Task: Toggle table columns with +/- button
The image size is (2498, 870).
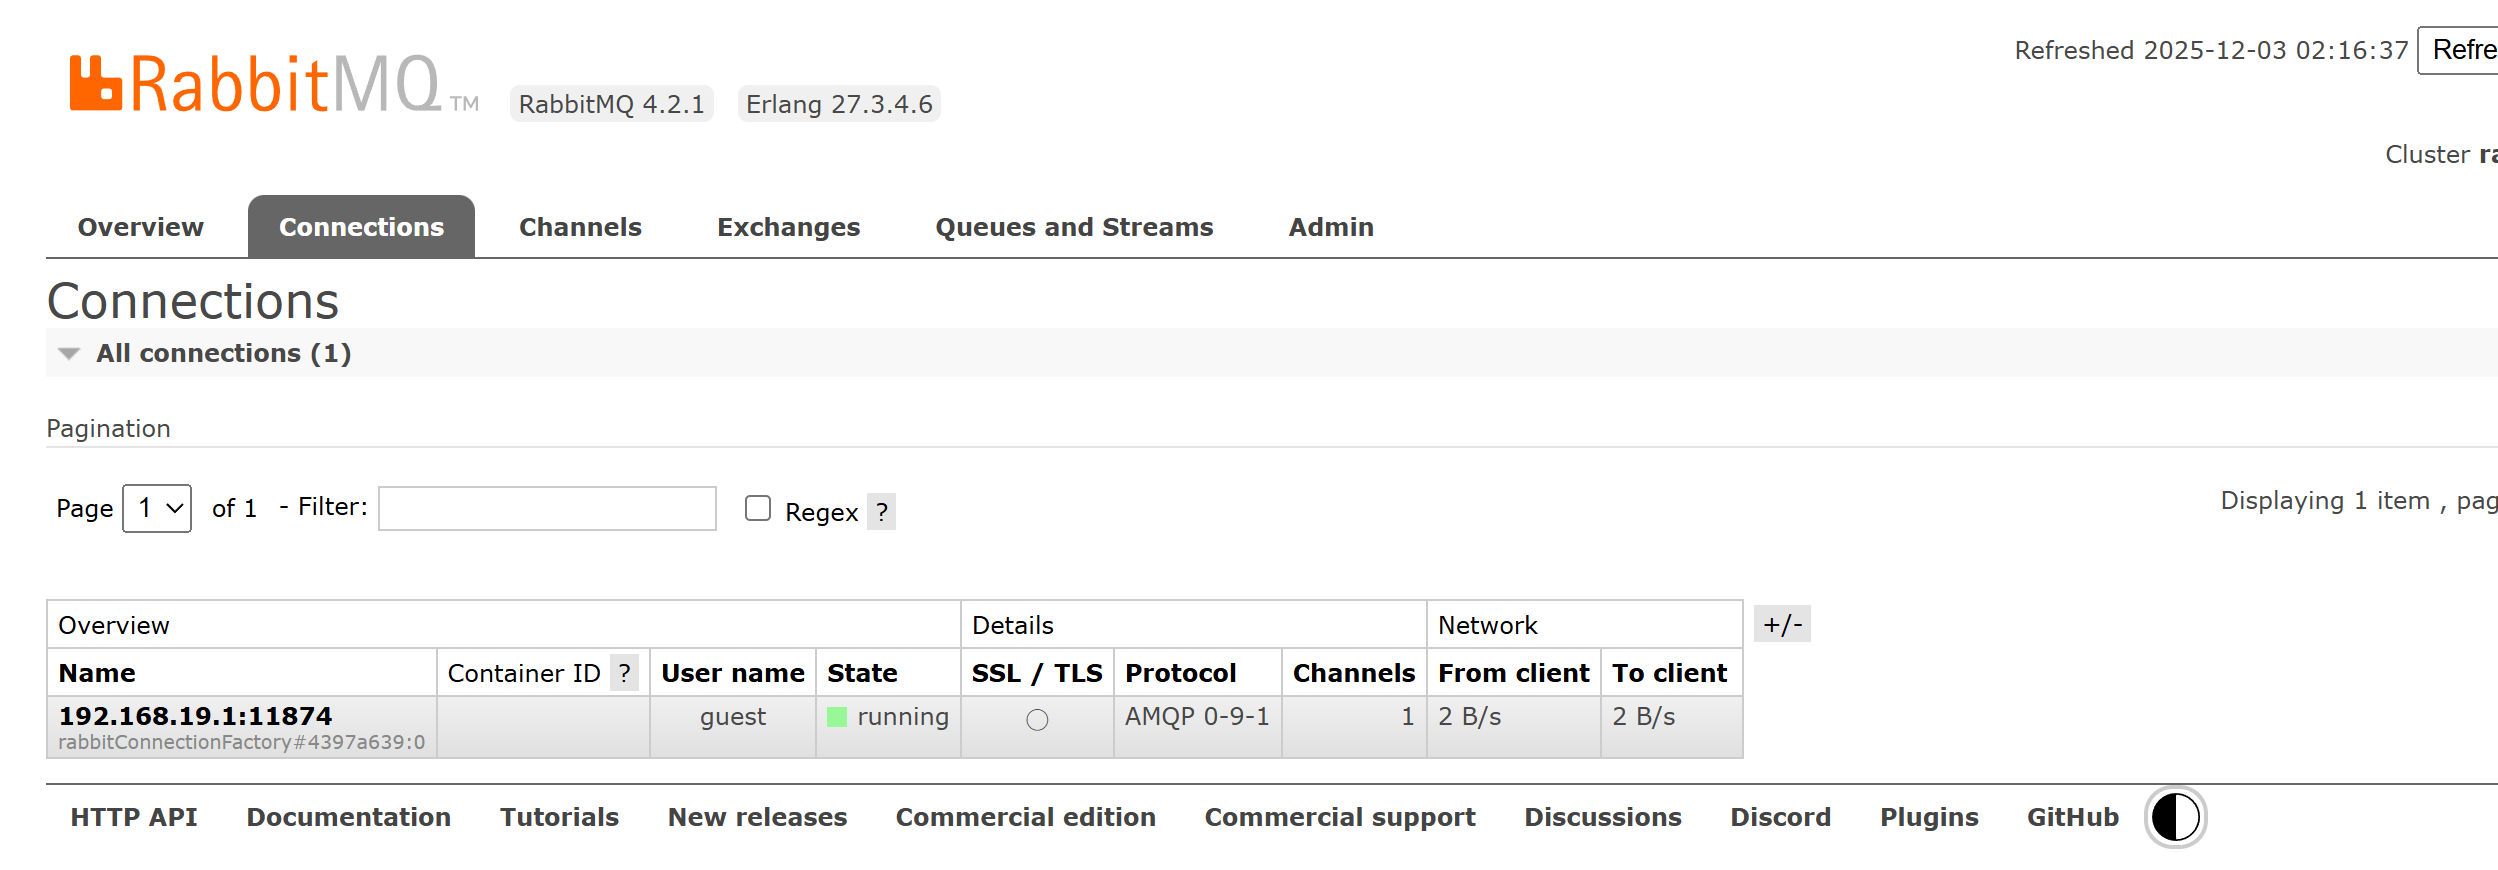Action: pyautogui.click(x=1782, y=624)
